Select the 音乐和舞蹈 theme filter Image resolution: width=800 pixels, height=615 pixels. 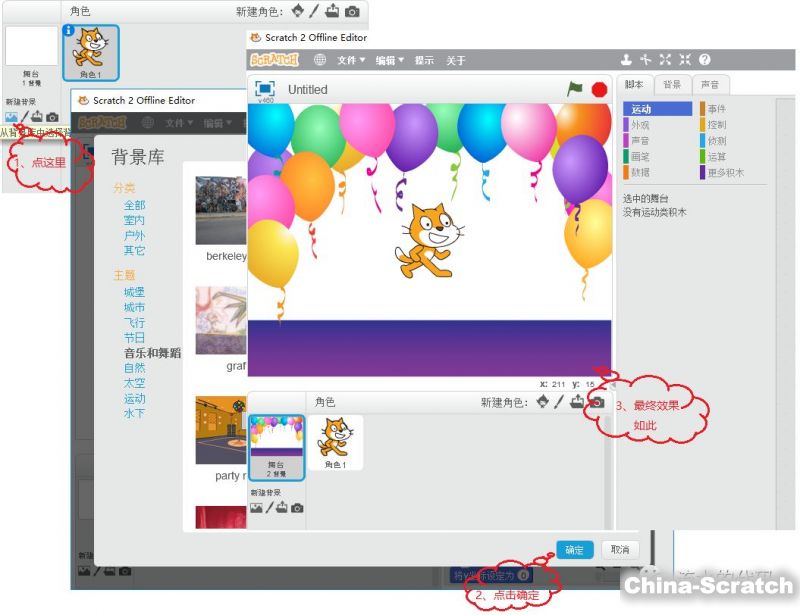click(152, 353)
